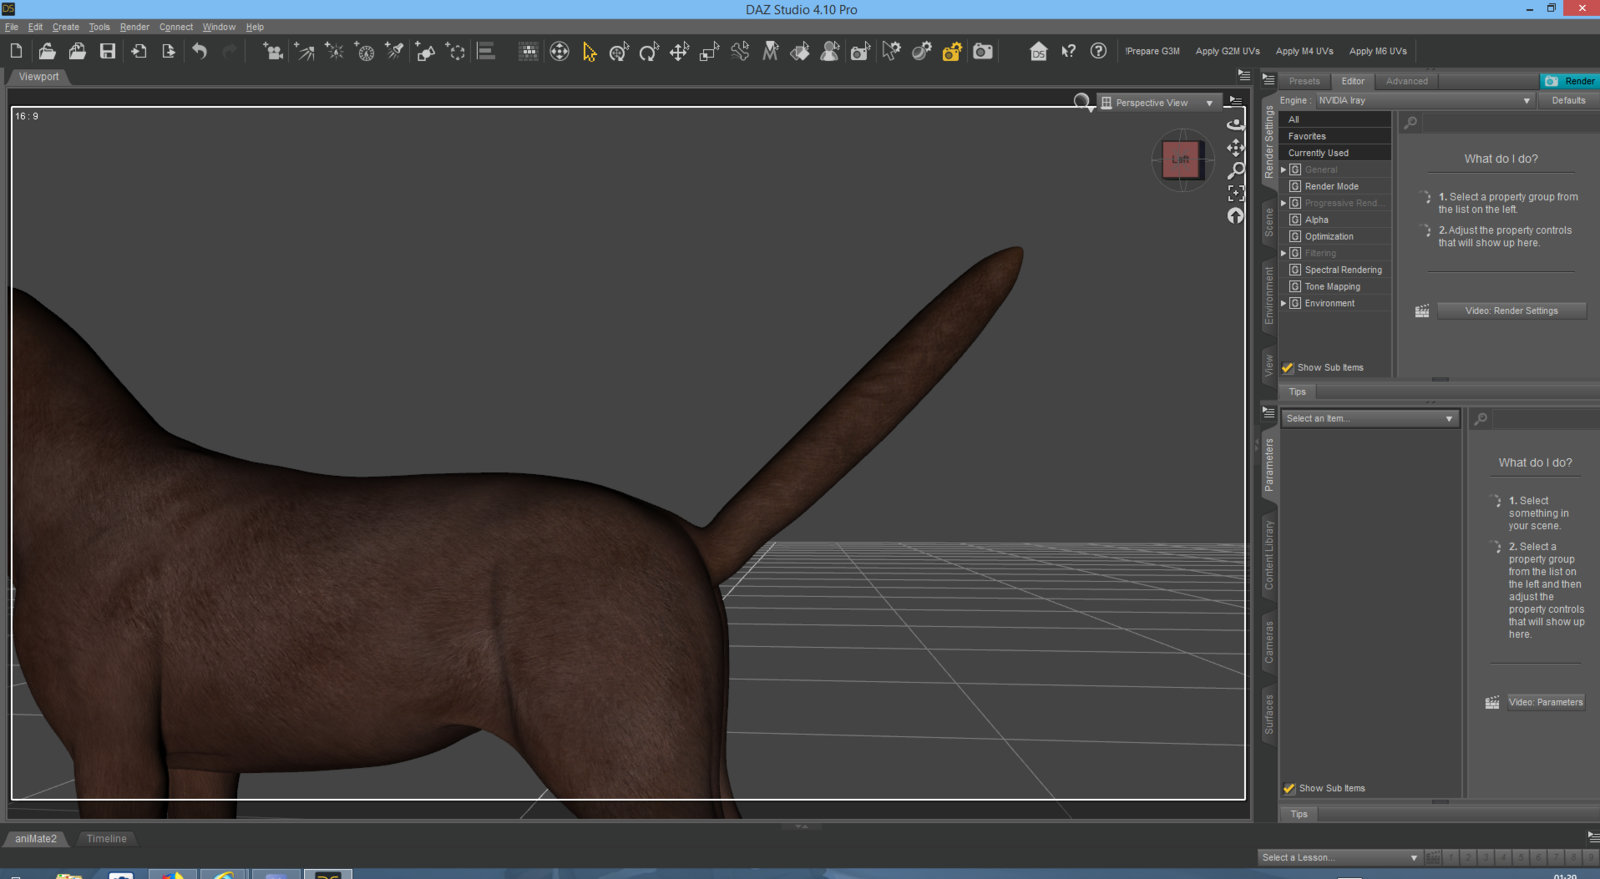Click the Save file icon in toolbar
Screen dimensions: 1600x879
(107, 51)
